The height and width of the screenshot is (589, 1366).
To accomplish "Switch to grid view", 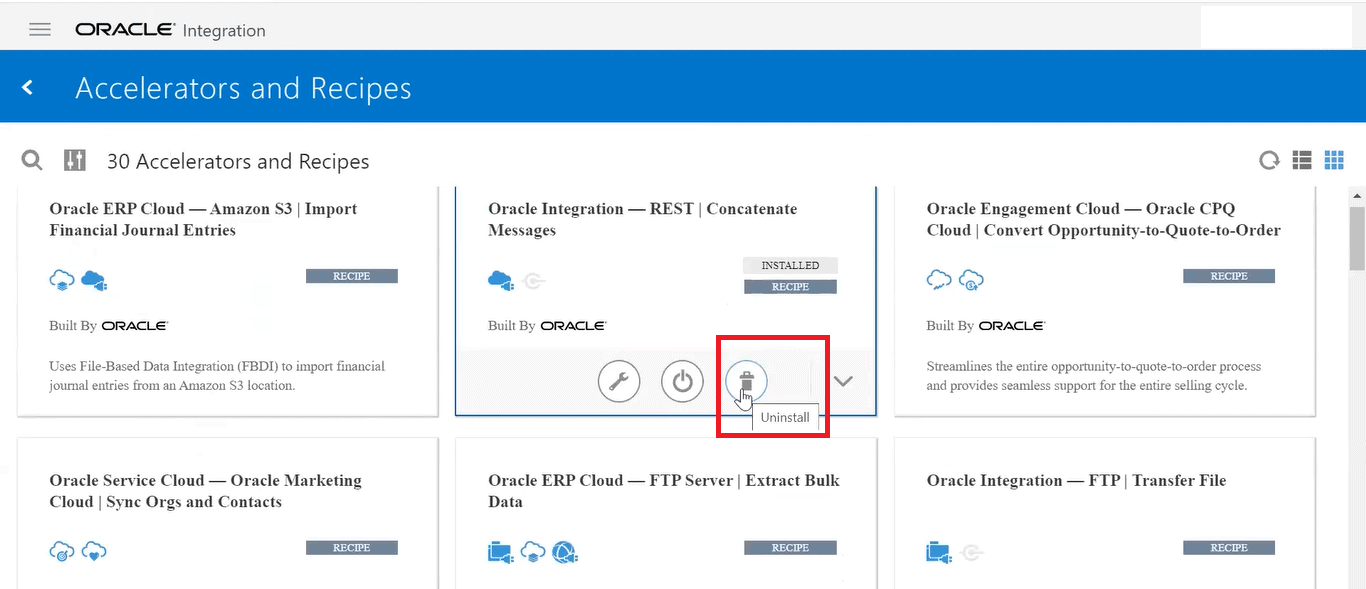I will click(x=1334, y=160).
